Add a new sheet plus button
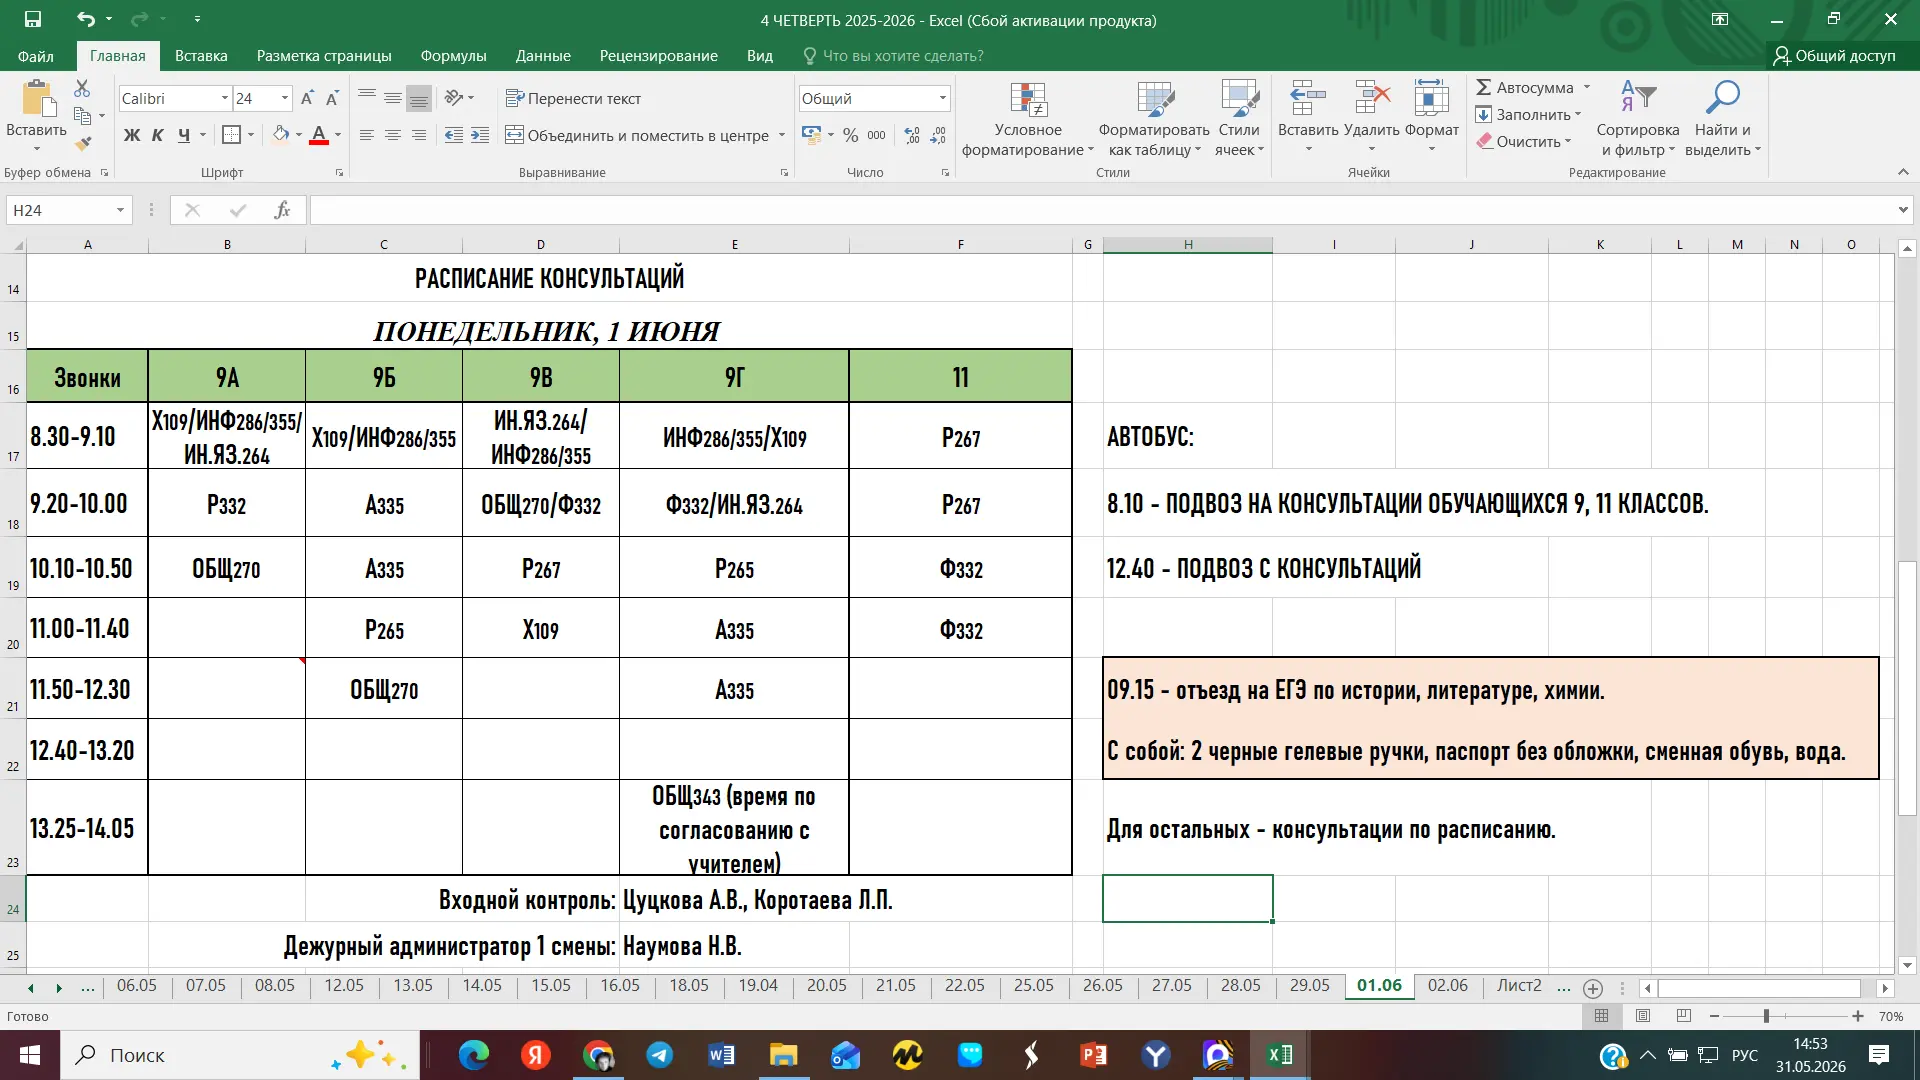The width and height of the screenshot is (1920, 1080). click(x=1593, y=988)
